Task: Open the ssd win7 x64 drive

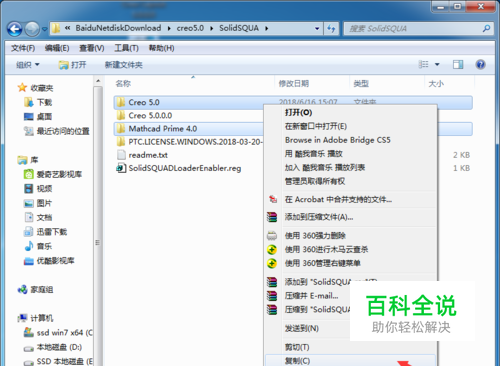Action: point(58,333)
